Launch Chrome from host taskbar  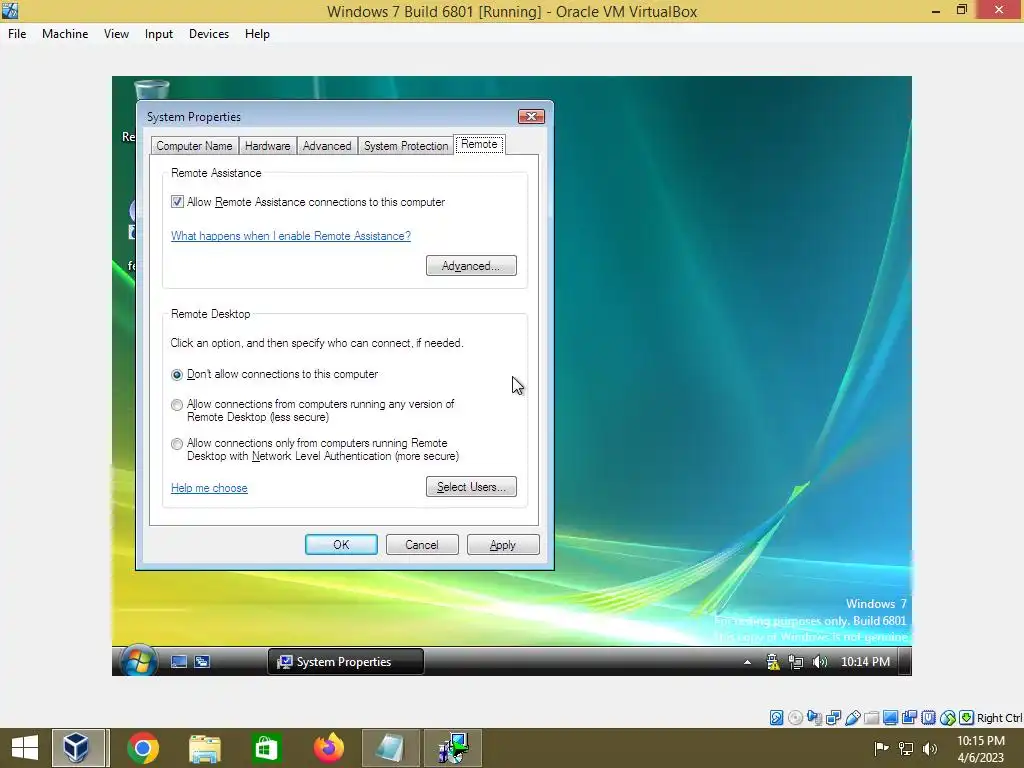[143, 748]
